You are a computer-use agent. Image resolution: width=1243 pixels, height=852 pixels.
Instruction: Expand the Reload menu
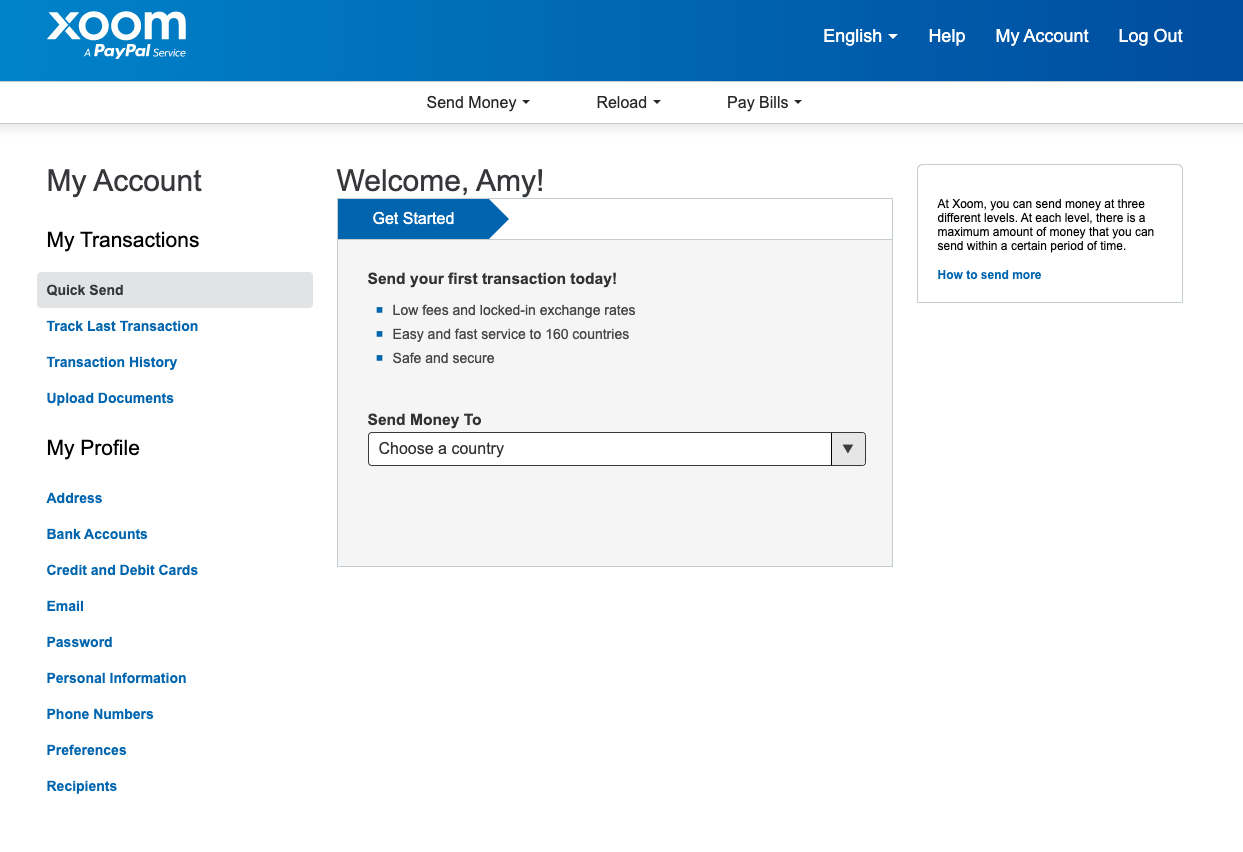[x=628, y=102]
